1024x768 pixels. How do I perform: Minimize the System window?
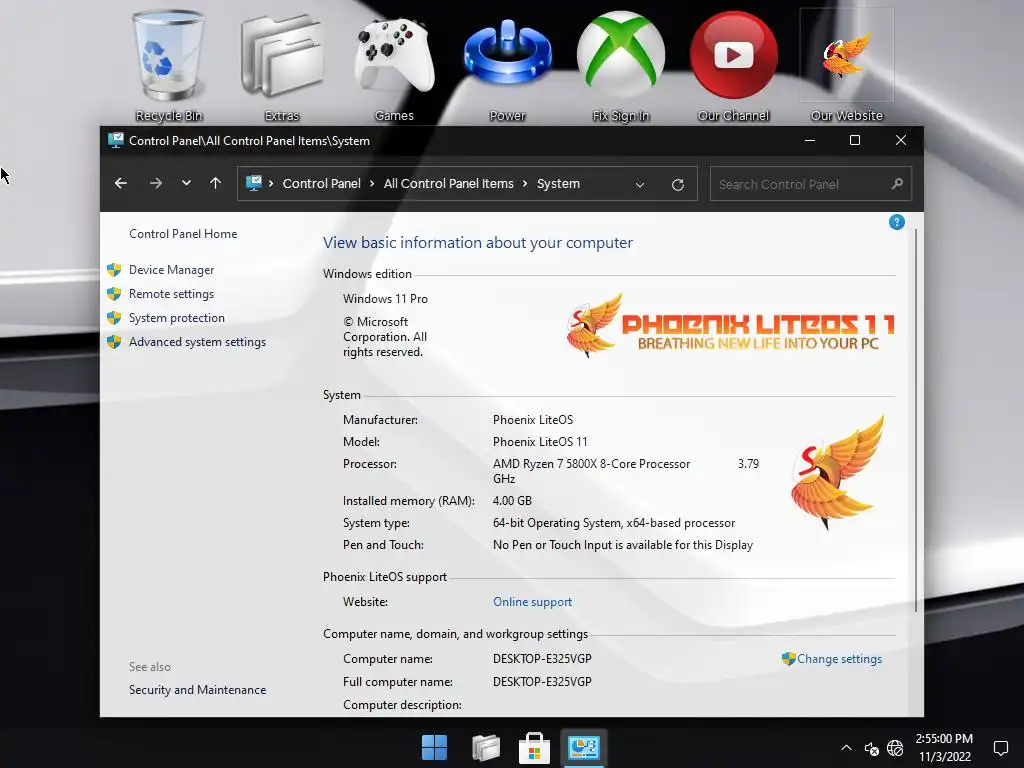[810, 140]
